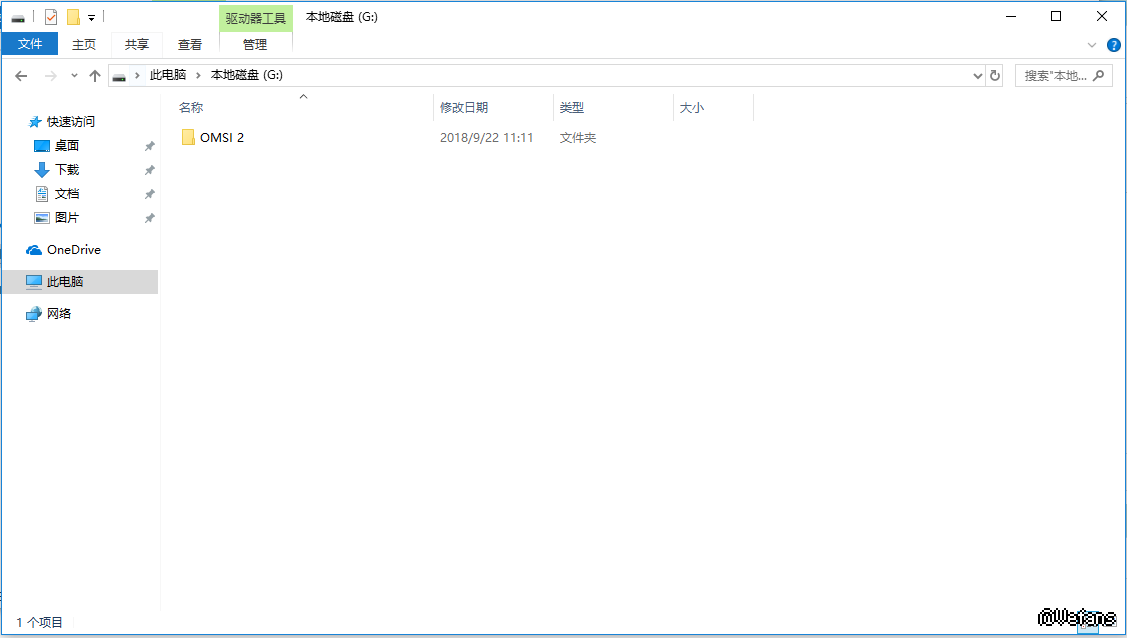The image size is (1127, 638).
Task: Select 快速访问 in the navigation pane
Action: (70, 121)
